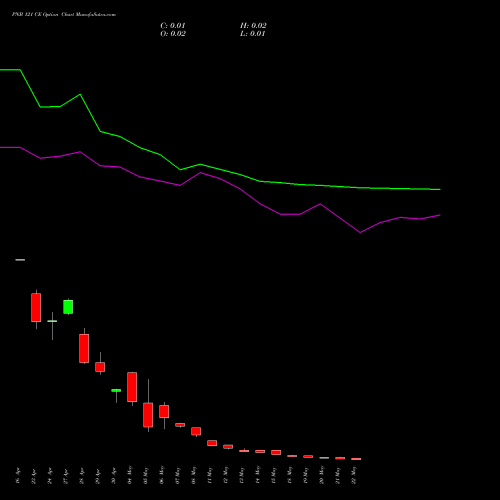This screenshot has width=500, height=500.
Task: Select the 04 May date label
Action: (x=130, y=475)
